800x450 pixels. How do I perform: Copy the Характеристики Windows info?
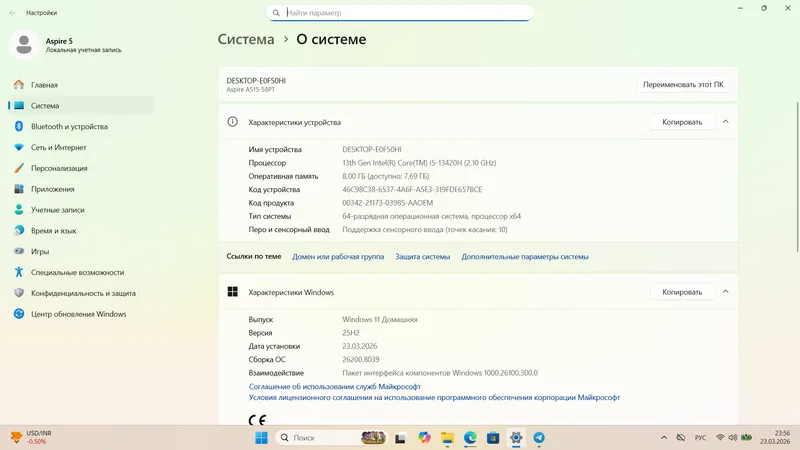(682, 292)
